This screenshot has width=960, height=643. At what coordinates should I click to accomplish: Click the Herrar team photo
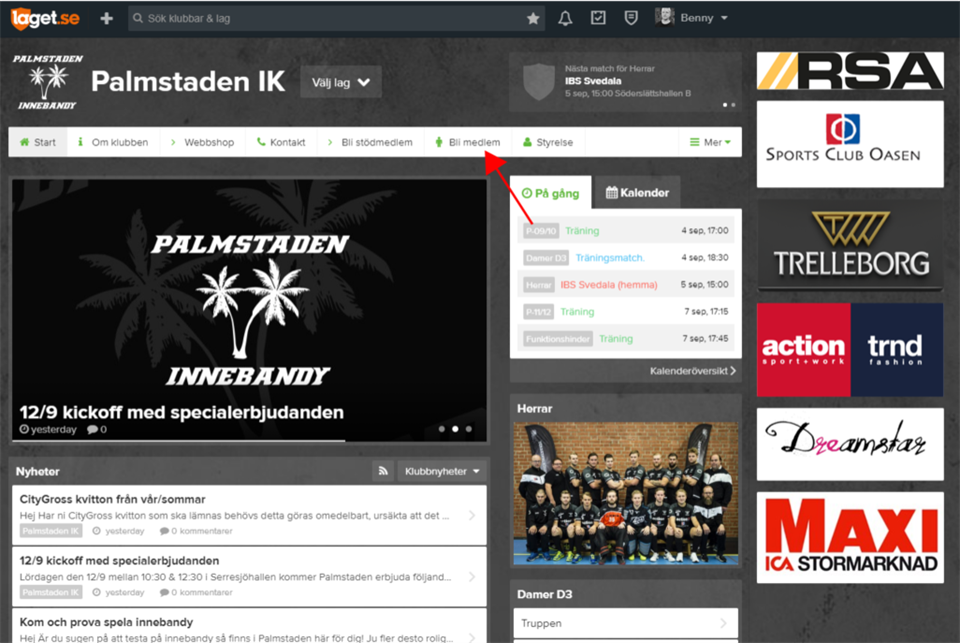click(x=625, y=493)
